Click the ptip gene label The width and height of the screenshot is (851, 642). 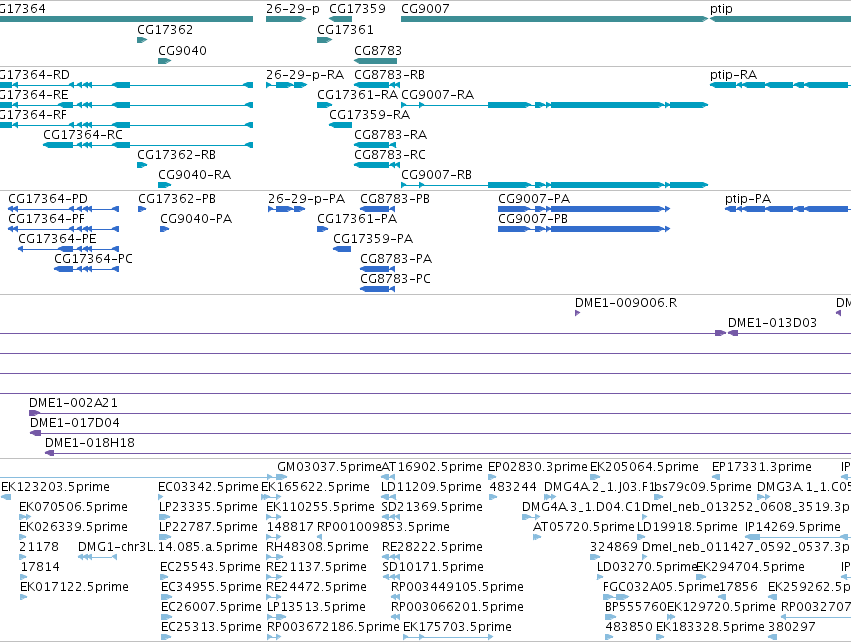point(721,9)
